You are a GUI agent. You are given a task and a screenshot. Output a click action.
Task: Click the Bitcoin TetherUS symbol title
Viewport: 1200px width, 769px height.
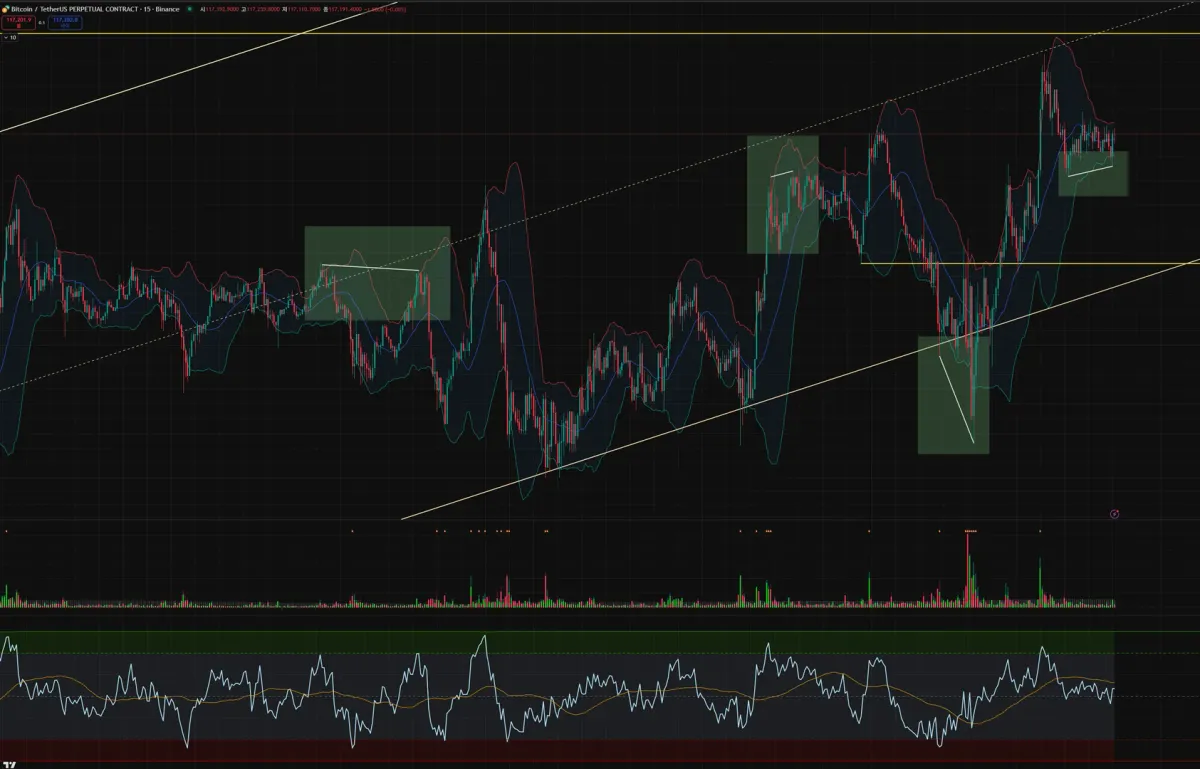coord(94,9)
